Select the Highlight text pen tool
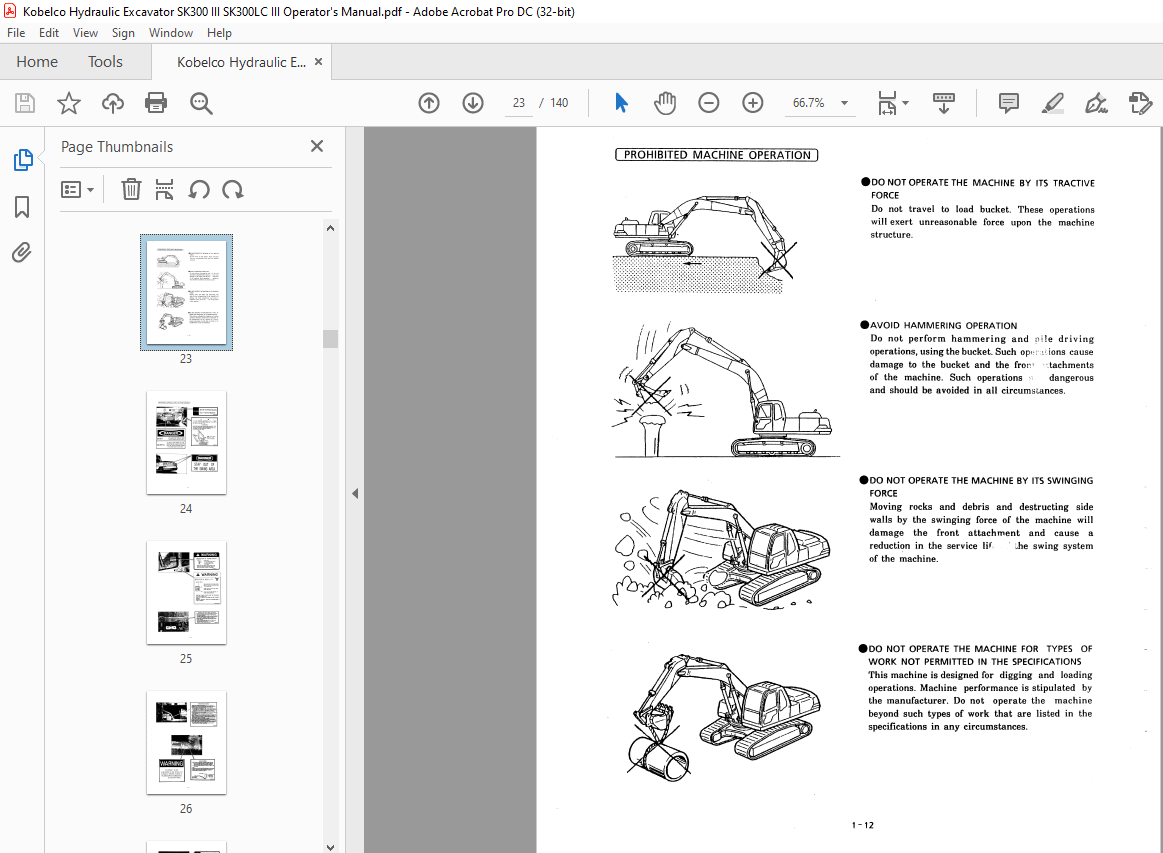The height and width of the screenshot is (853, 1163). [1052, 103]
